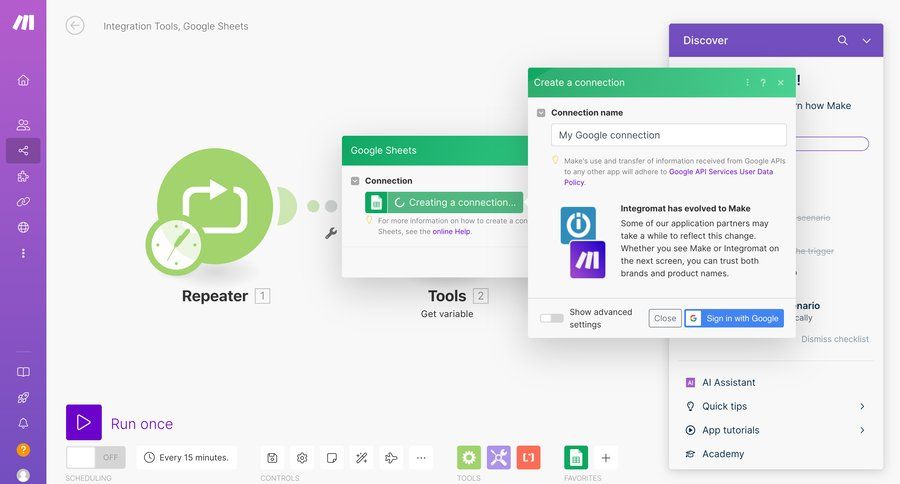
Task: Click the Tools module label
Action: click(x=447, y=296)
